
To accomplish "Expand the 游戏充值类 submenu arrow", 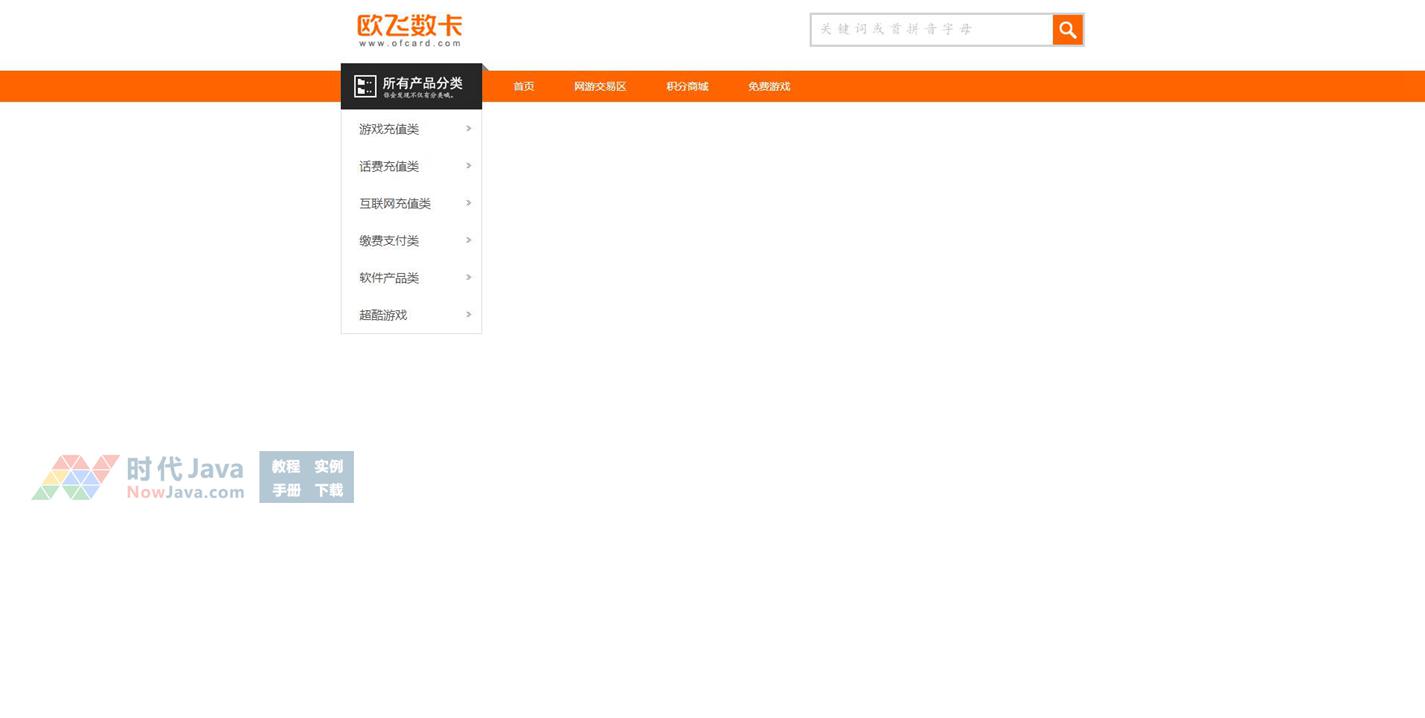I will (x=468, y=129).
